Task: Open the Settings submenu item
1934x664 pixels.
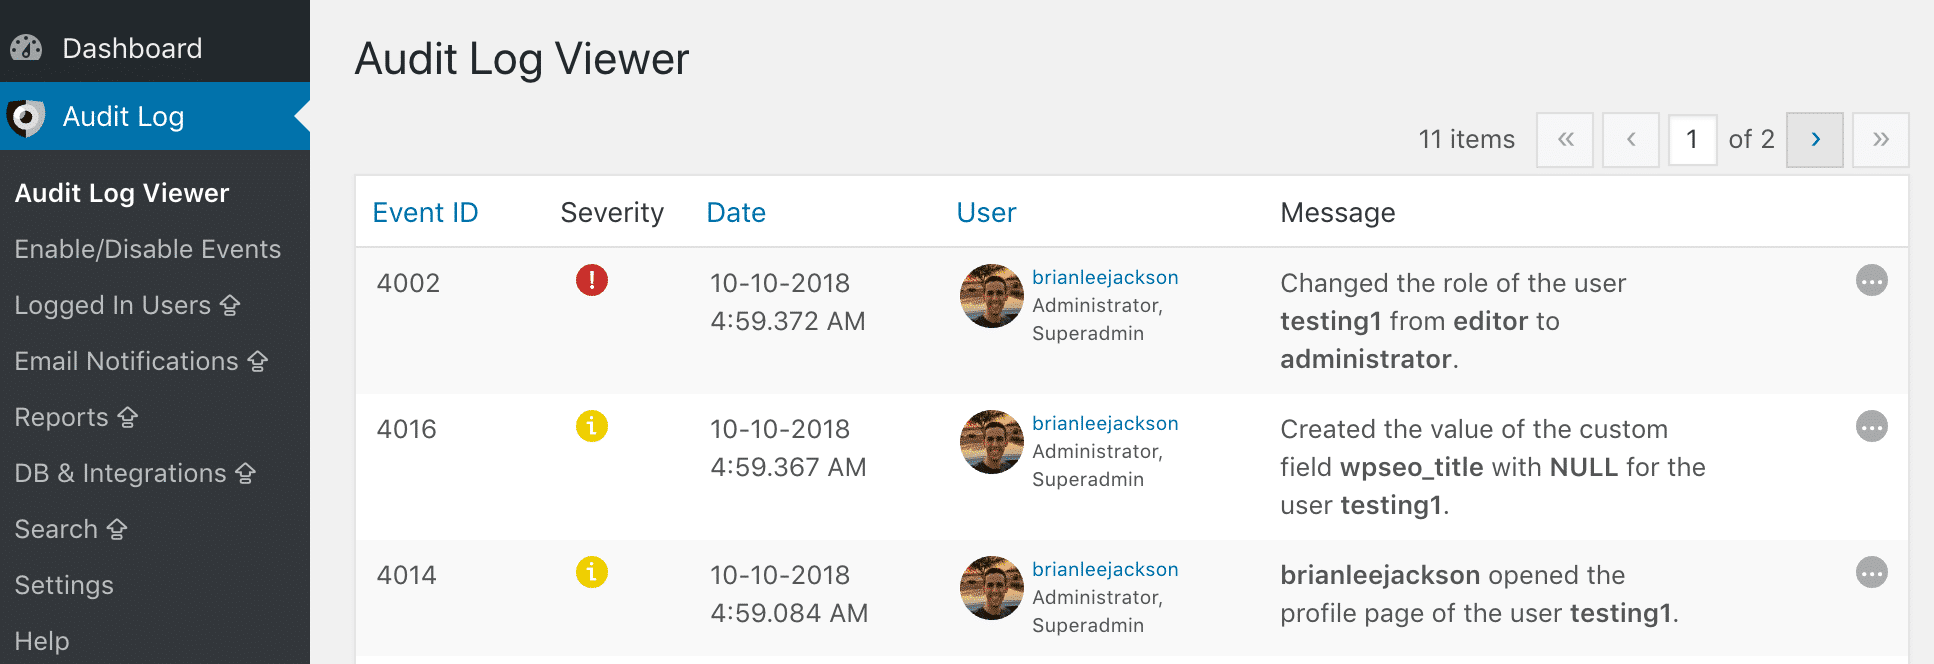Action: pyautogui.click(x=64, y=585)
